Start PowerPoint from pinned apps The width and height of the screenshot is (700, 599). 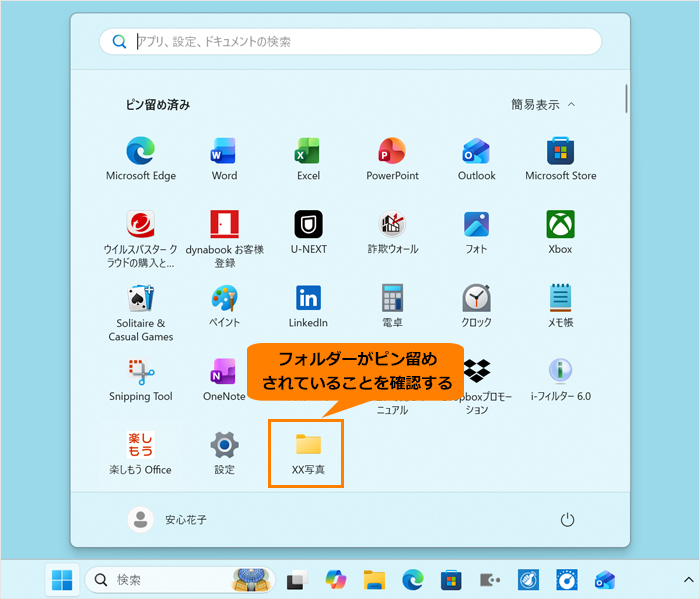pos(392,159)
